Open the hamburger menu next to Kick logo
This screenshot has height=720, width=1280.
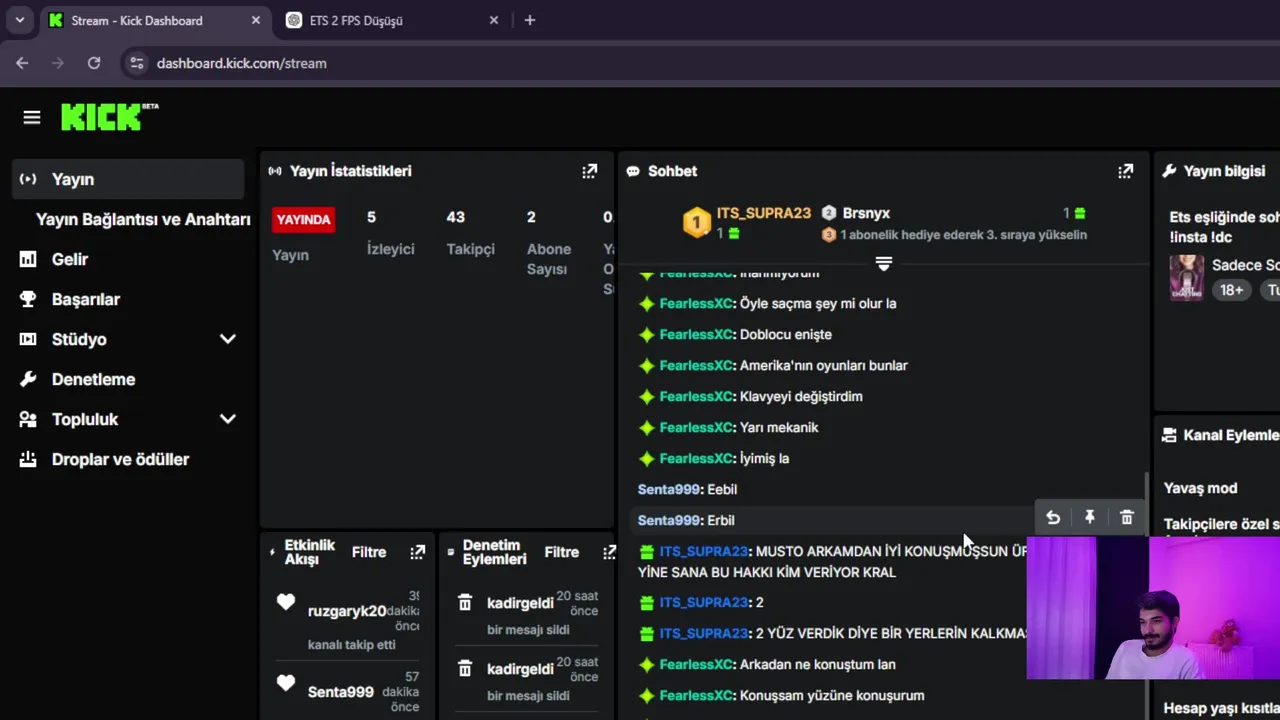(32, 118)
